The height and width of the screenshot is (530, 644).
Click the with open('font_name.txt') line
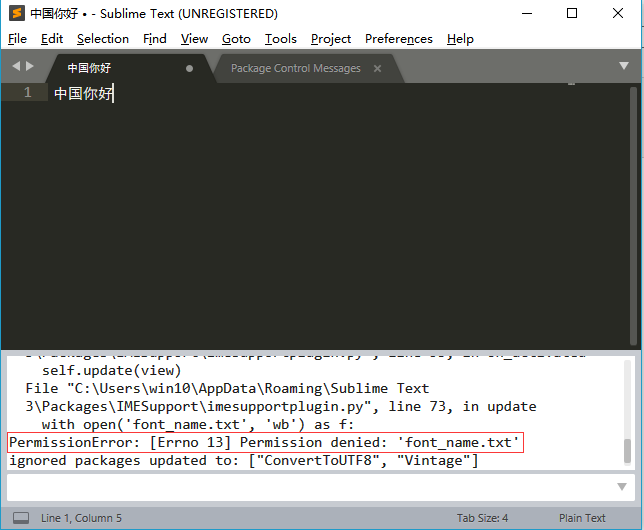(x=197, y=424)
